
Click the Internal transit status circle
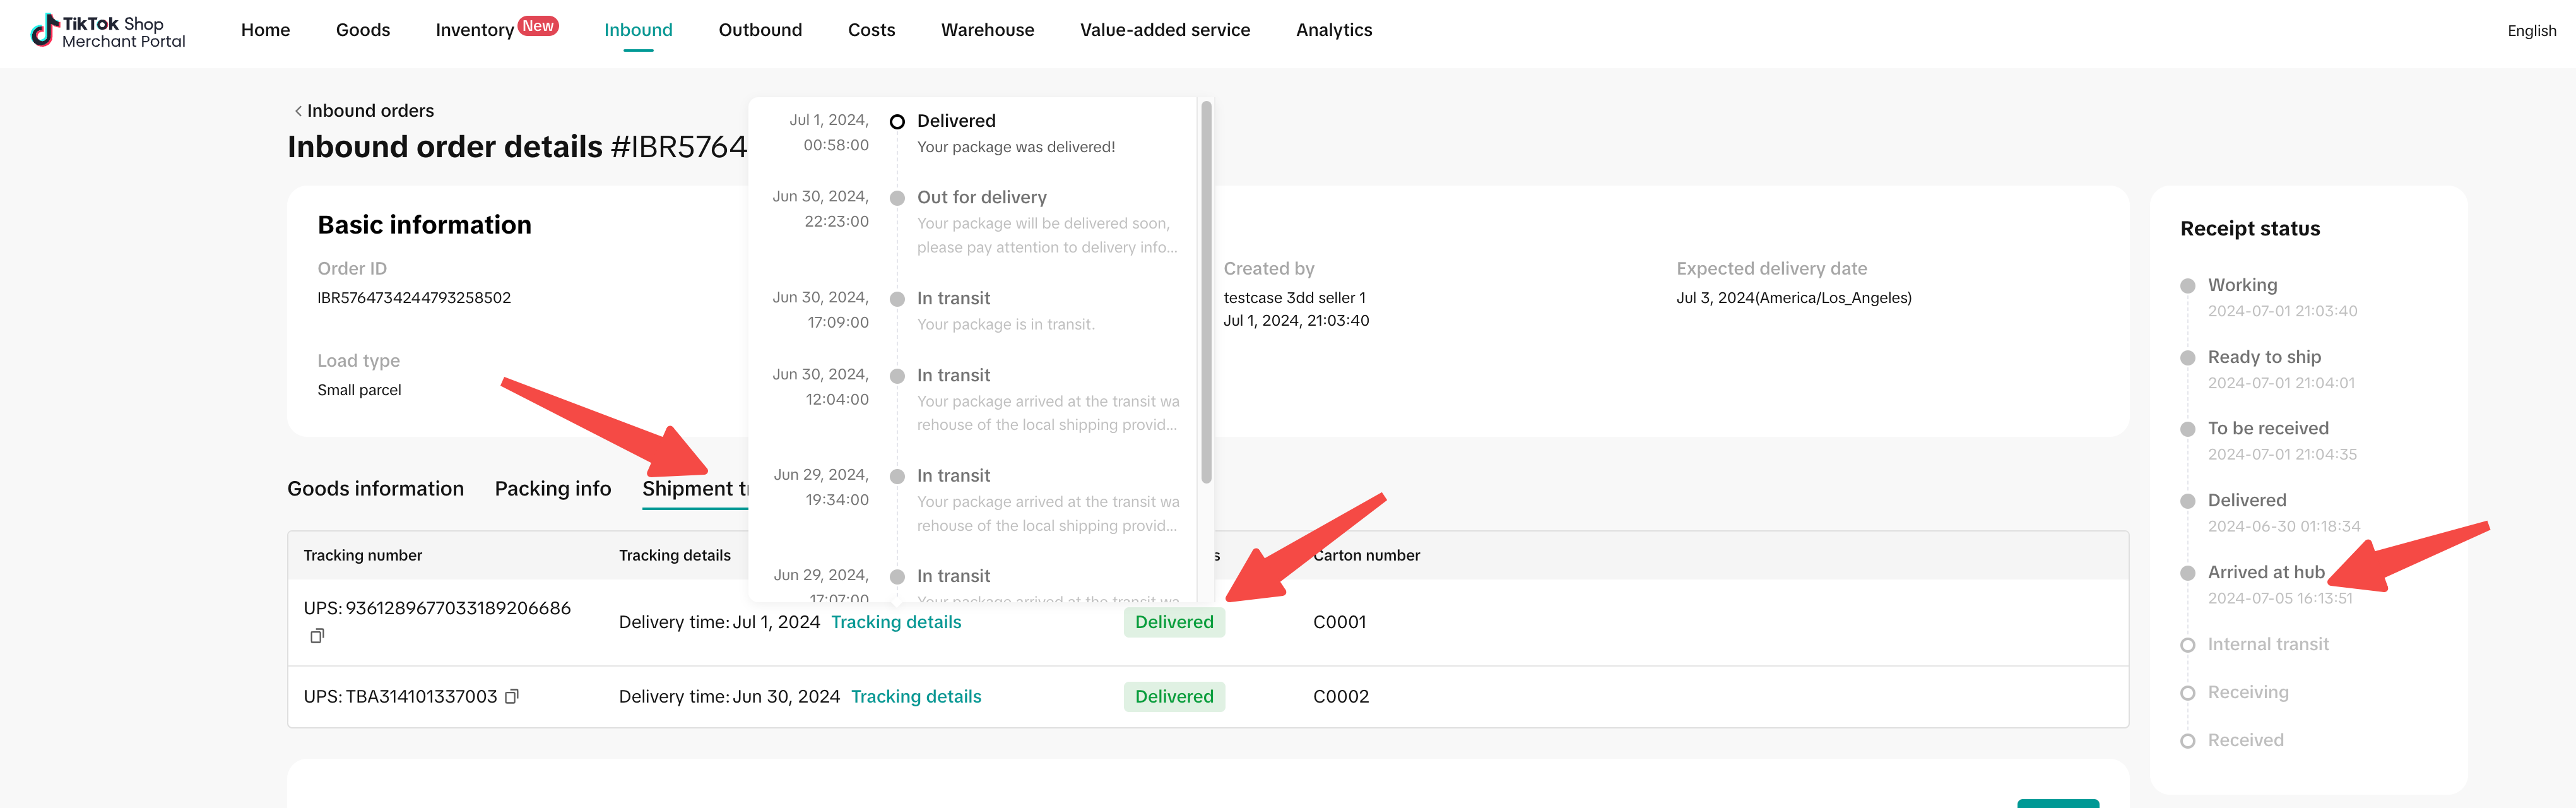[2187, 645]
